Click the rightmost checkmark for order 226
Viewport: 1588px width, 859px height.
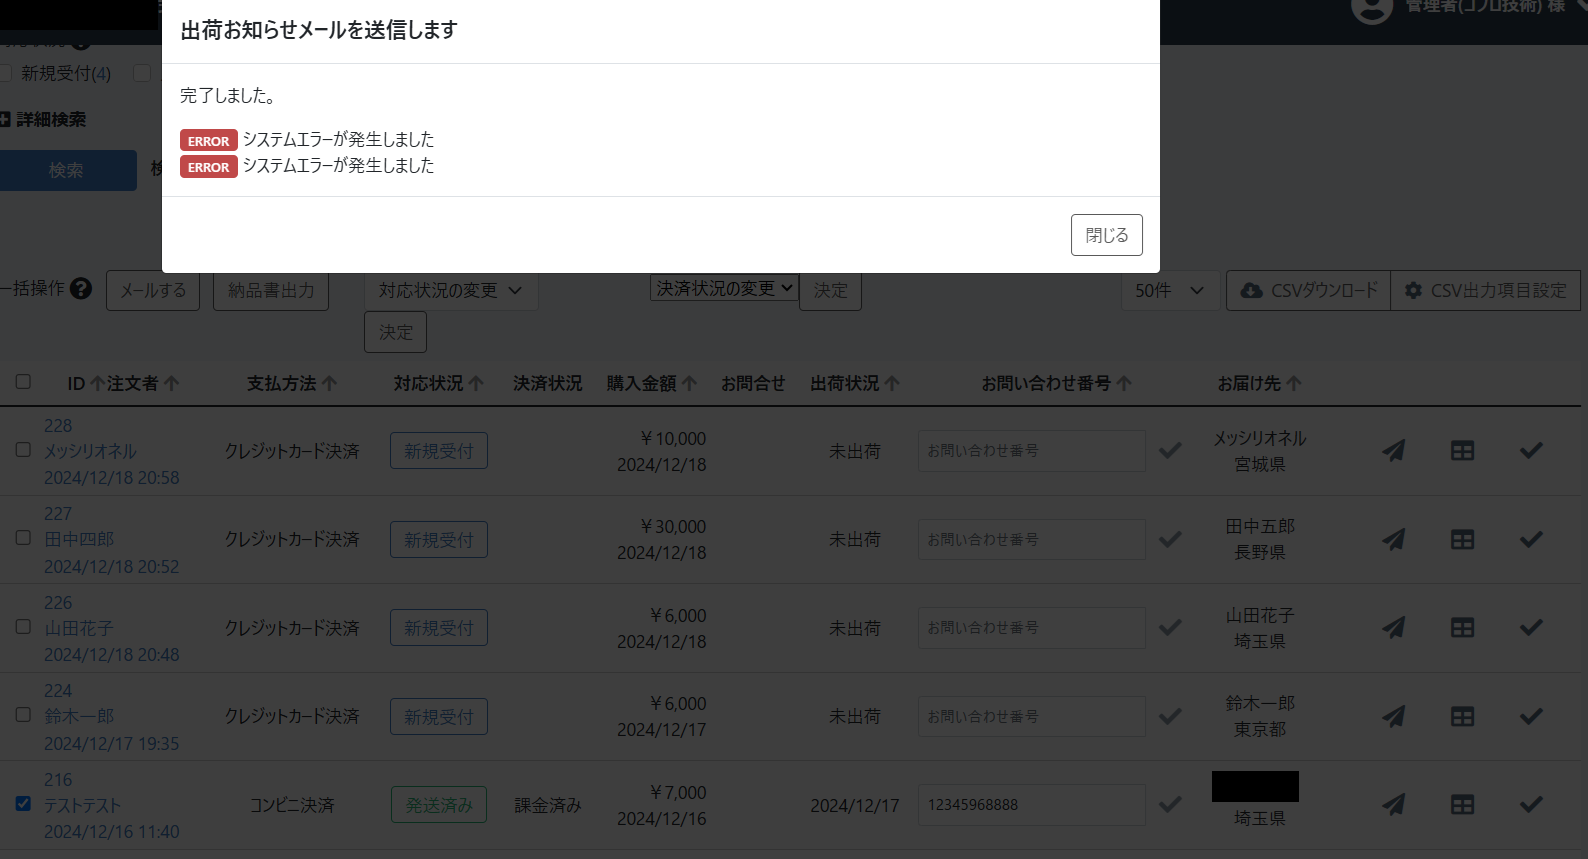coord(1531,628)
